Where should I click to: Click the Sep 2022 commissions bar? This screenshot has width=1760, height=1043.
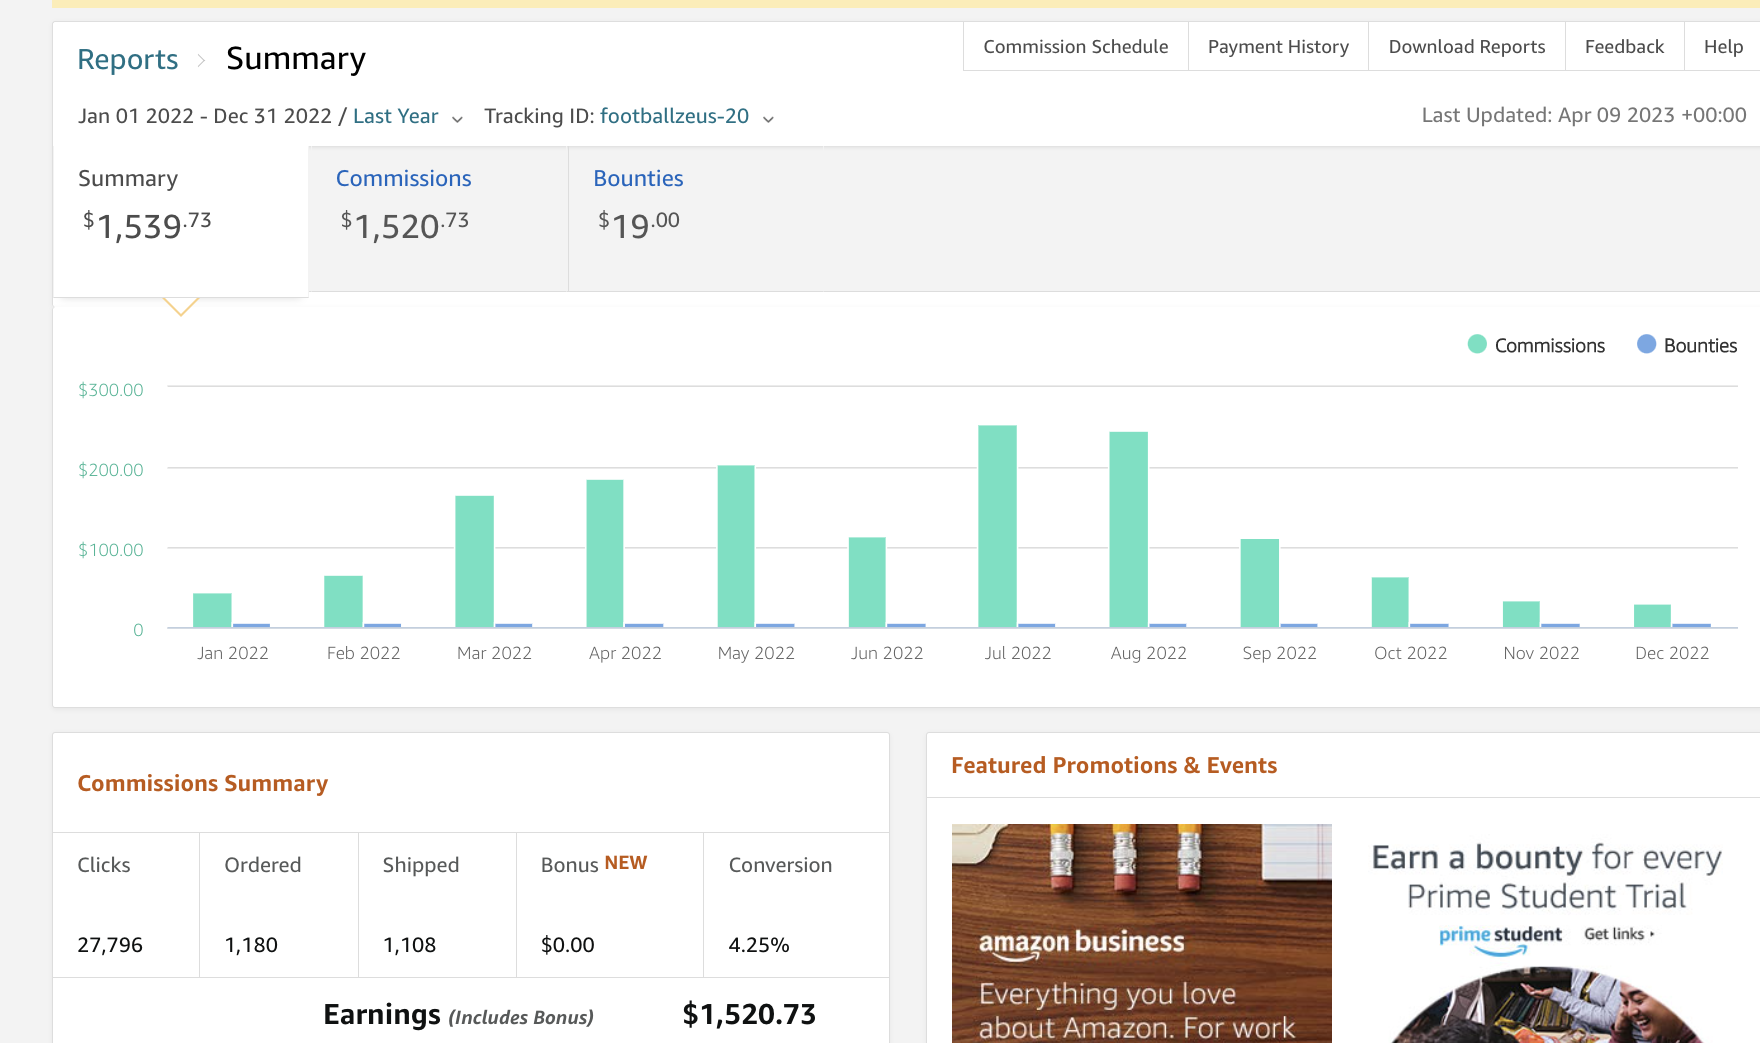click(x=1260, y=583)
